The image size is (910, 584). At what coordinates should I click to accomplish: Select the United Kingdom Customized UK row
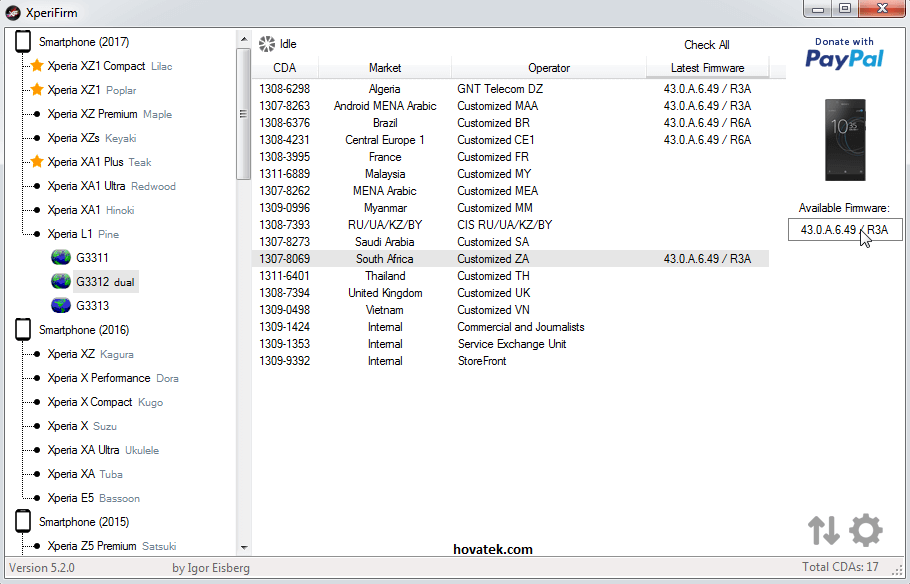click(511, 293)
